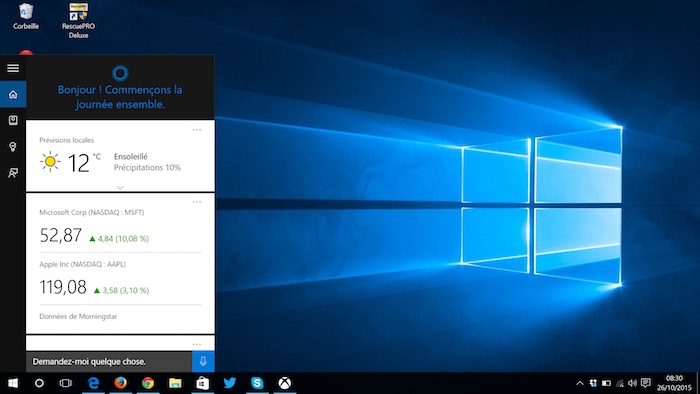Viewport: 700px width, 394px height.
Task: Click the battery tray icon
Action: (606, 383)
